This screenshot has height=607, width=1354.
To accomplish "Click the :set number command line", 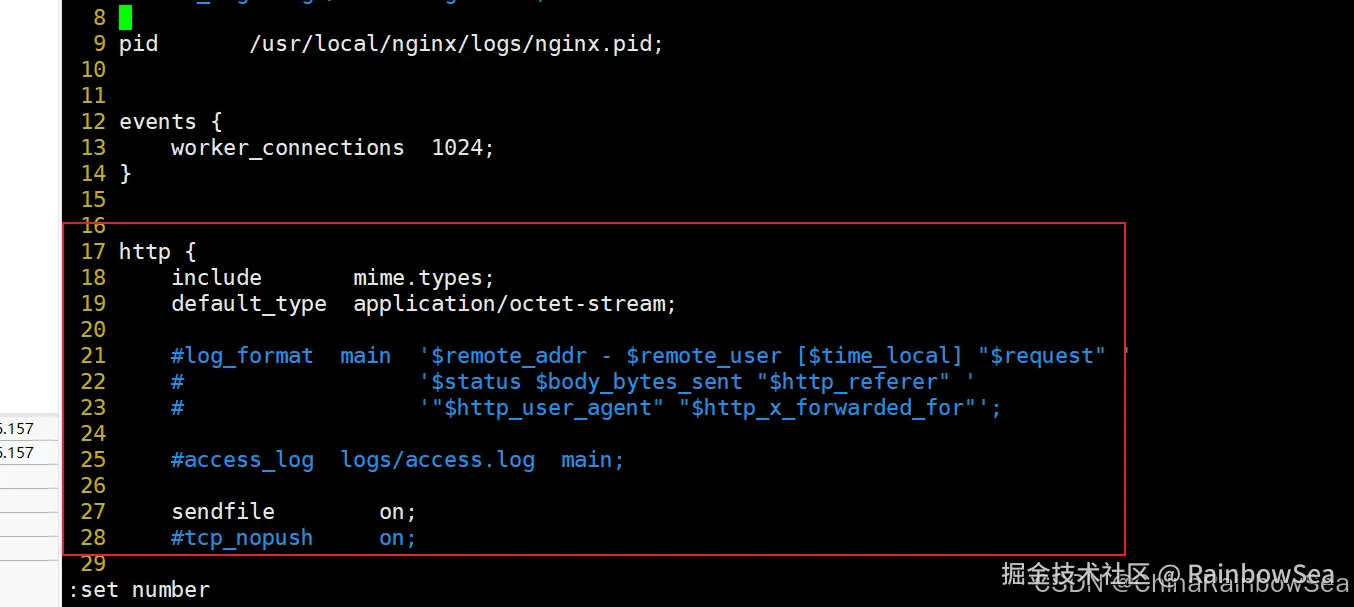I will coord(139,590).
